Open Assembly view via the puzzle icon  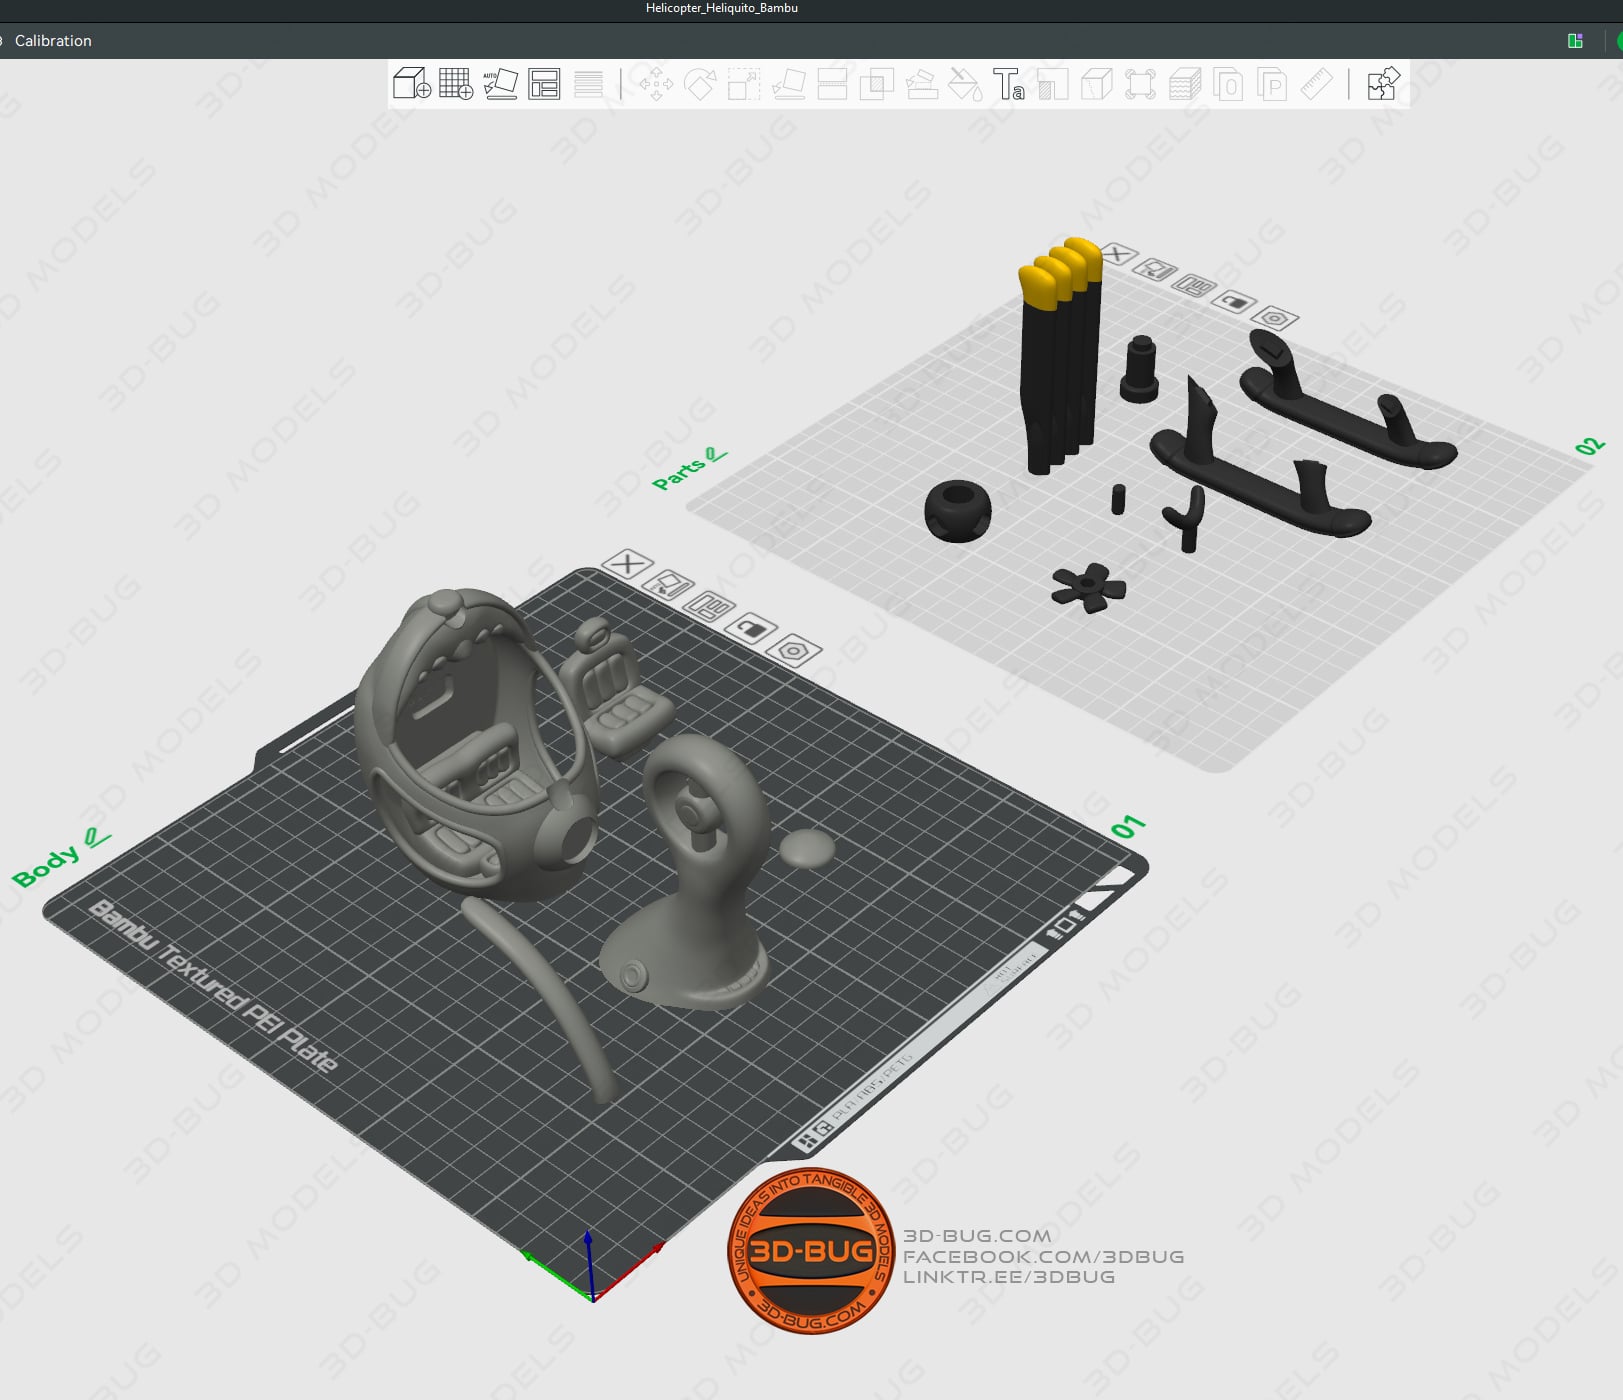tap(1383, 84)
